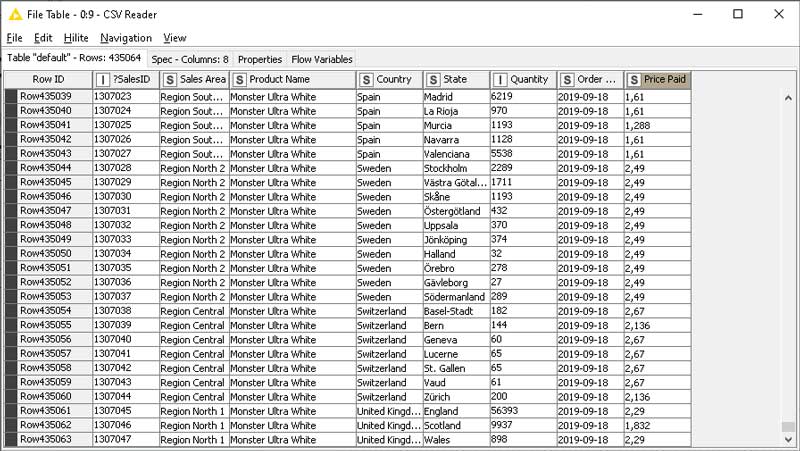This screenshot has width=800, height=451.
Task: Click the Price Paid column header
Action: click(658, 80)
